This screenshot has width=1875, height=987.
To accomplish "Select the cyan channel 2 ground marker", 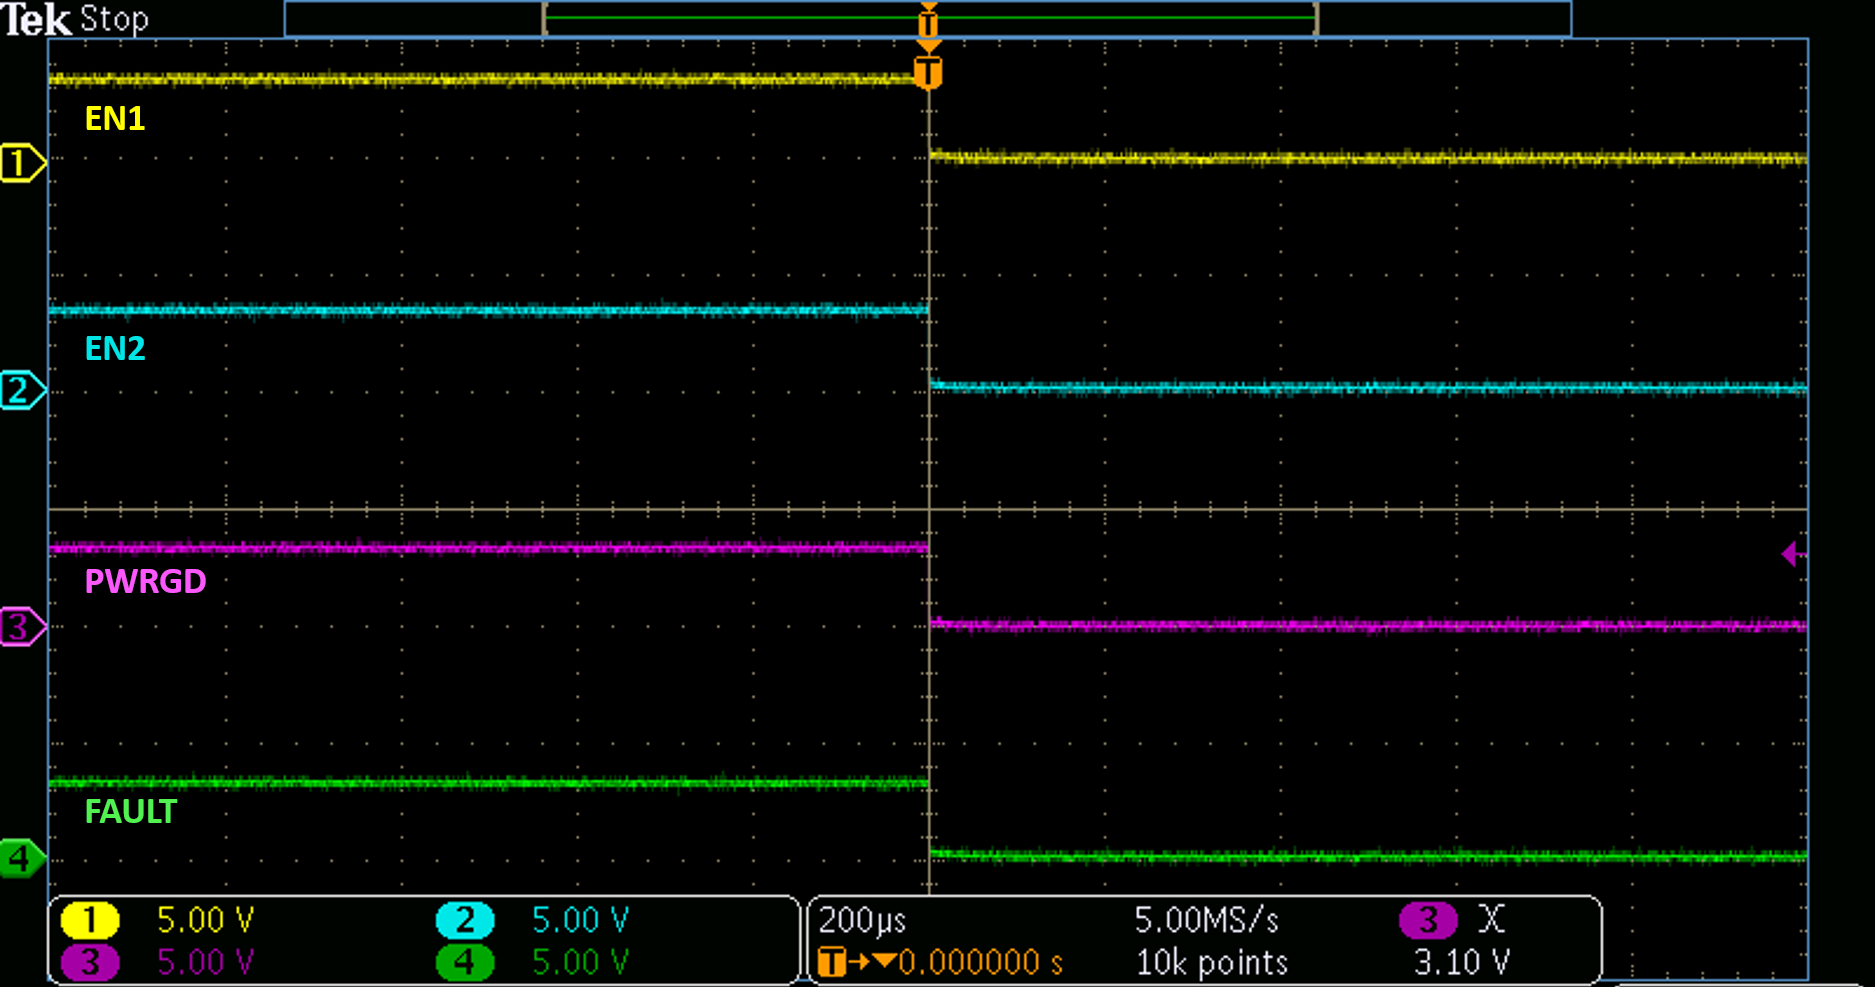I will [x=22, y=390].
